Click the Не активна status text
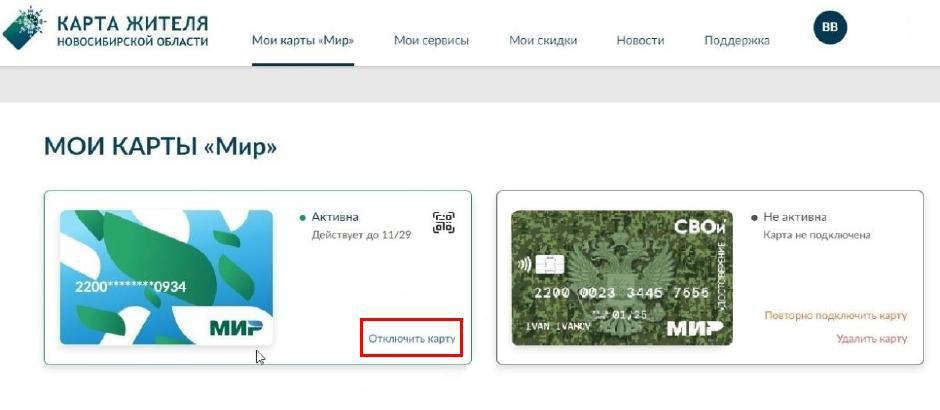940x410 pixels. 794,217
